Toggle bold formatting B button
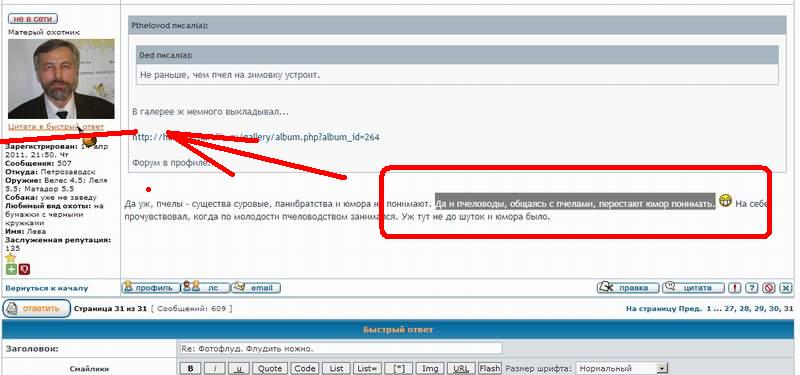This screenshot has height=375, width=800. [x=190, y=368]
